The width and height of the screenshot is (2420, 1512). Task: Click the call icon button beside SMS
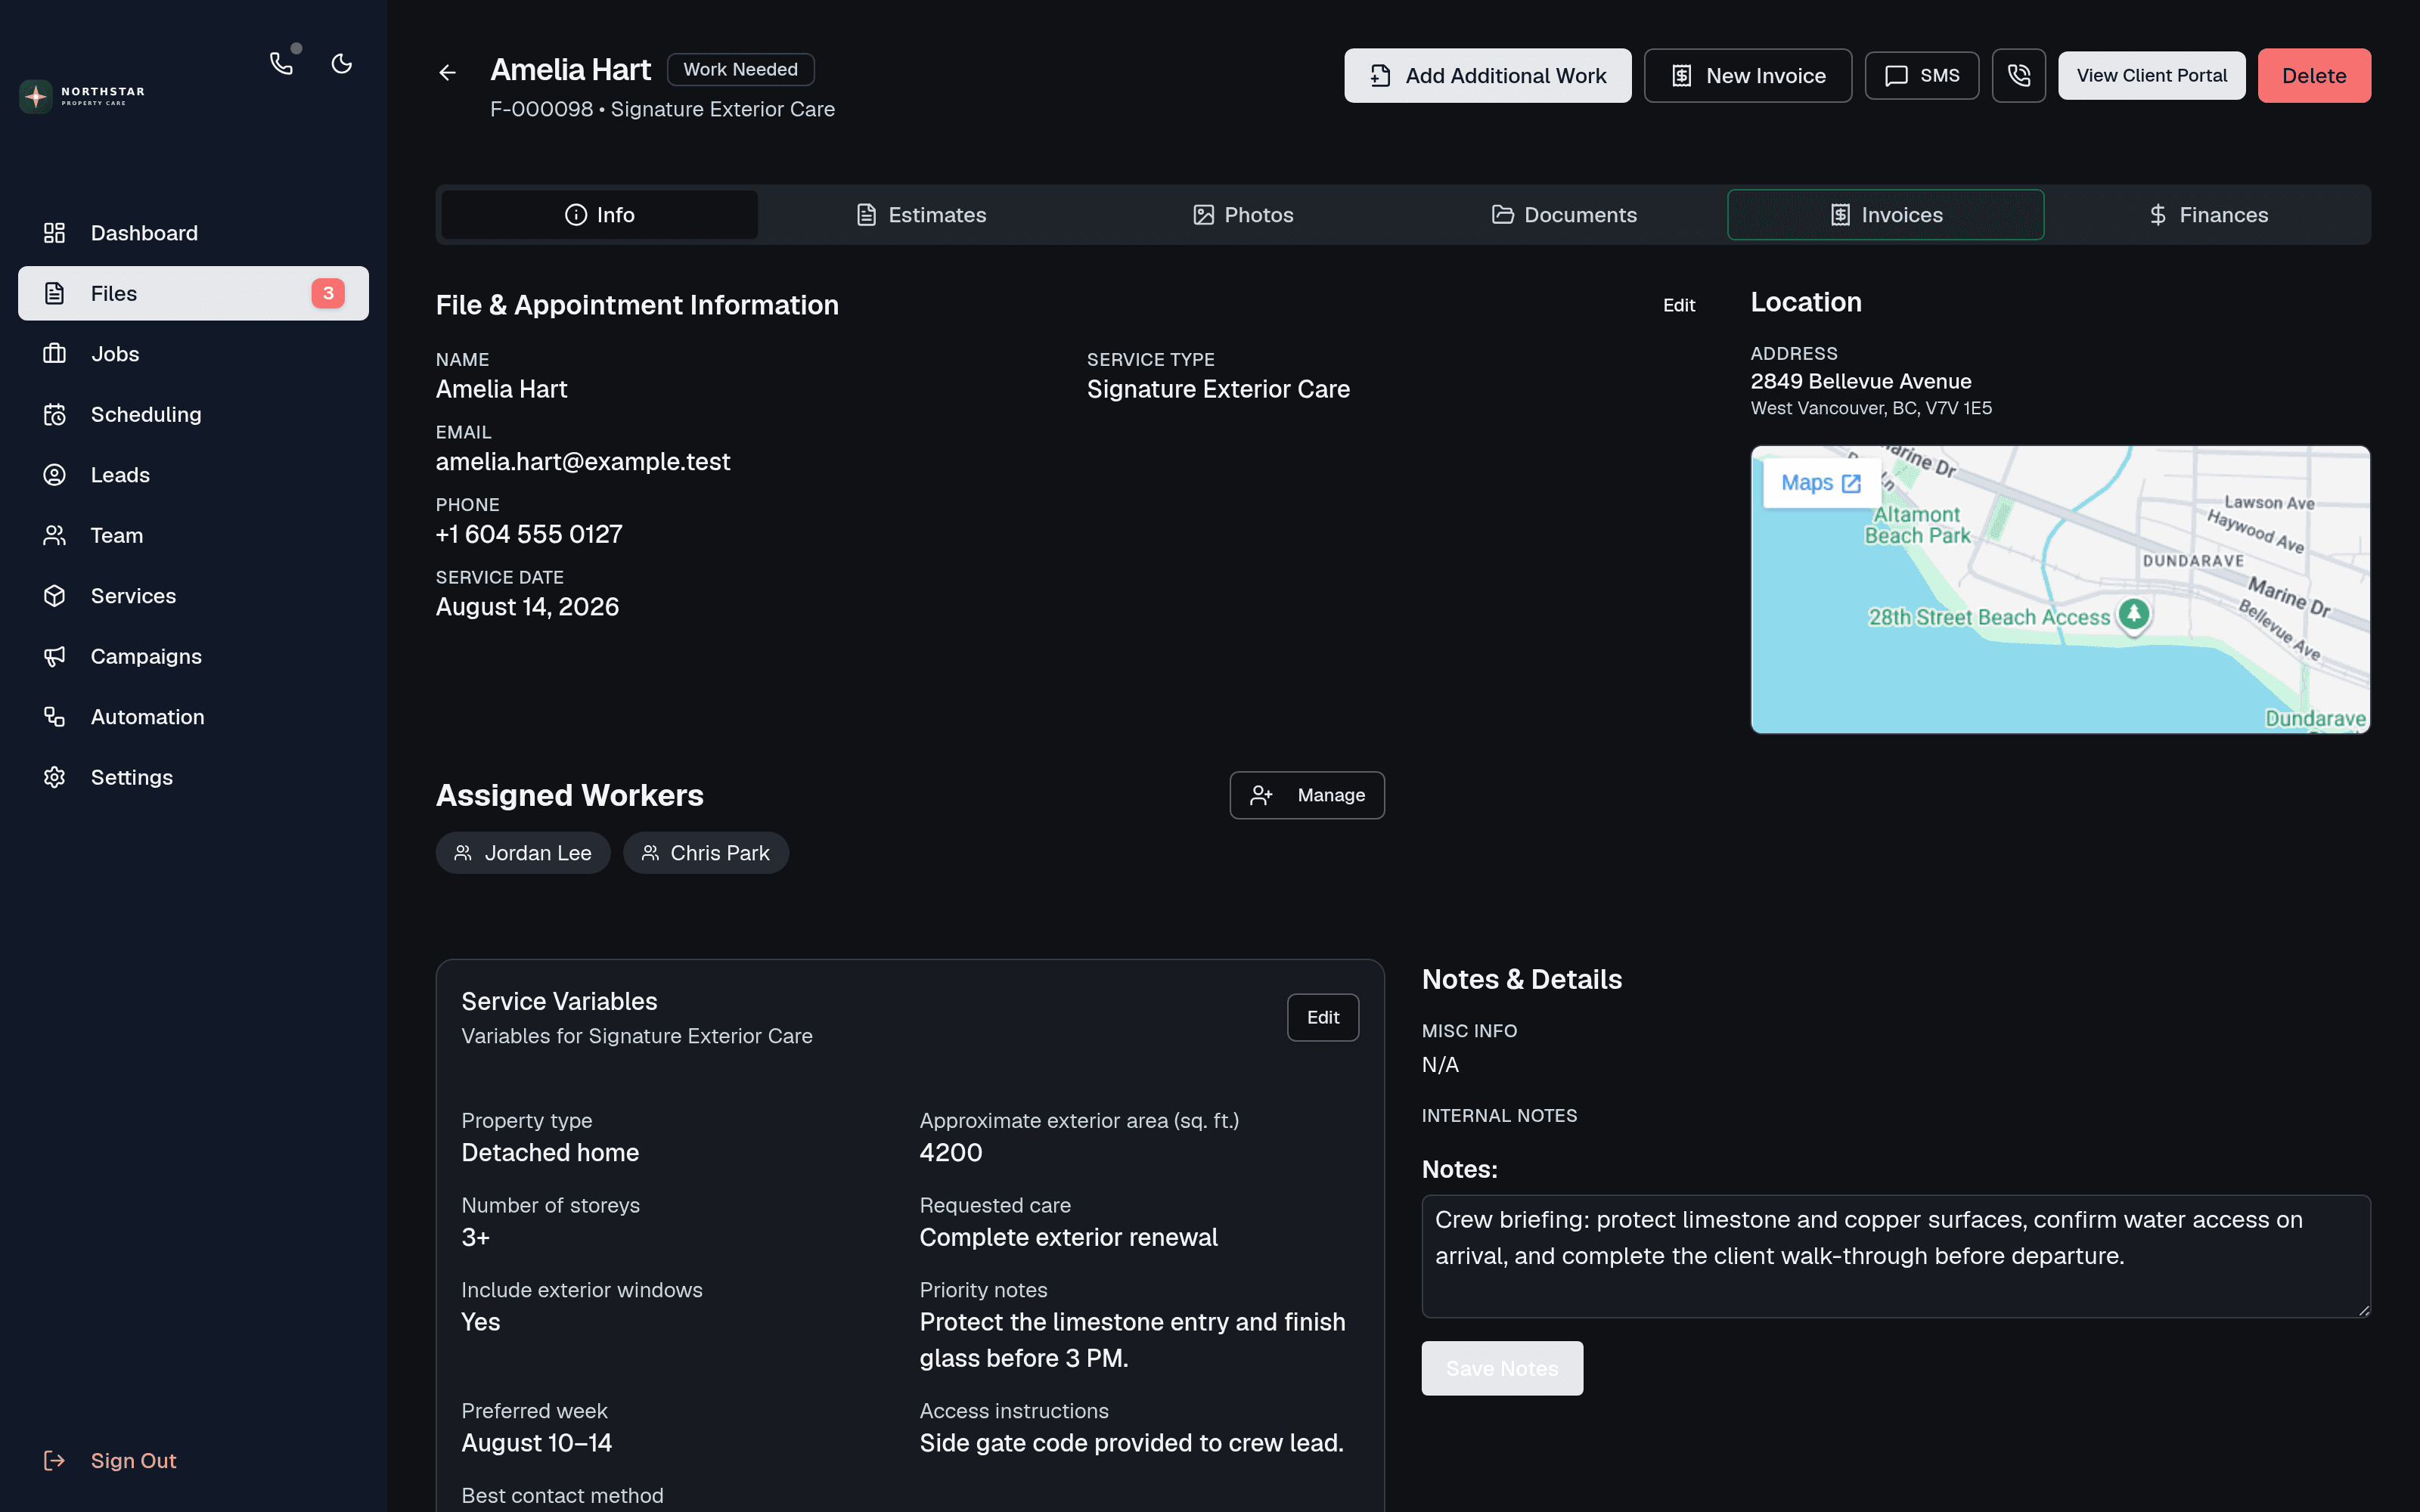tap(2018, 76)
